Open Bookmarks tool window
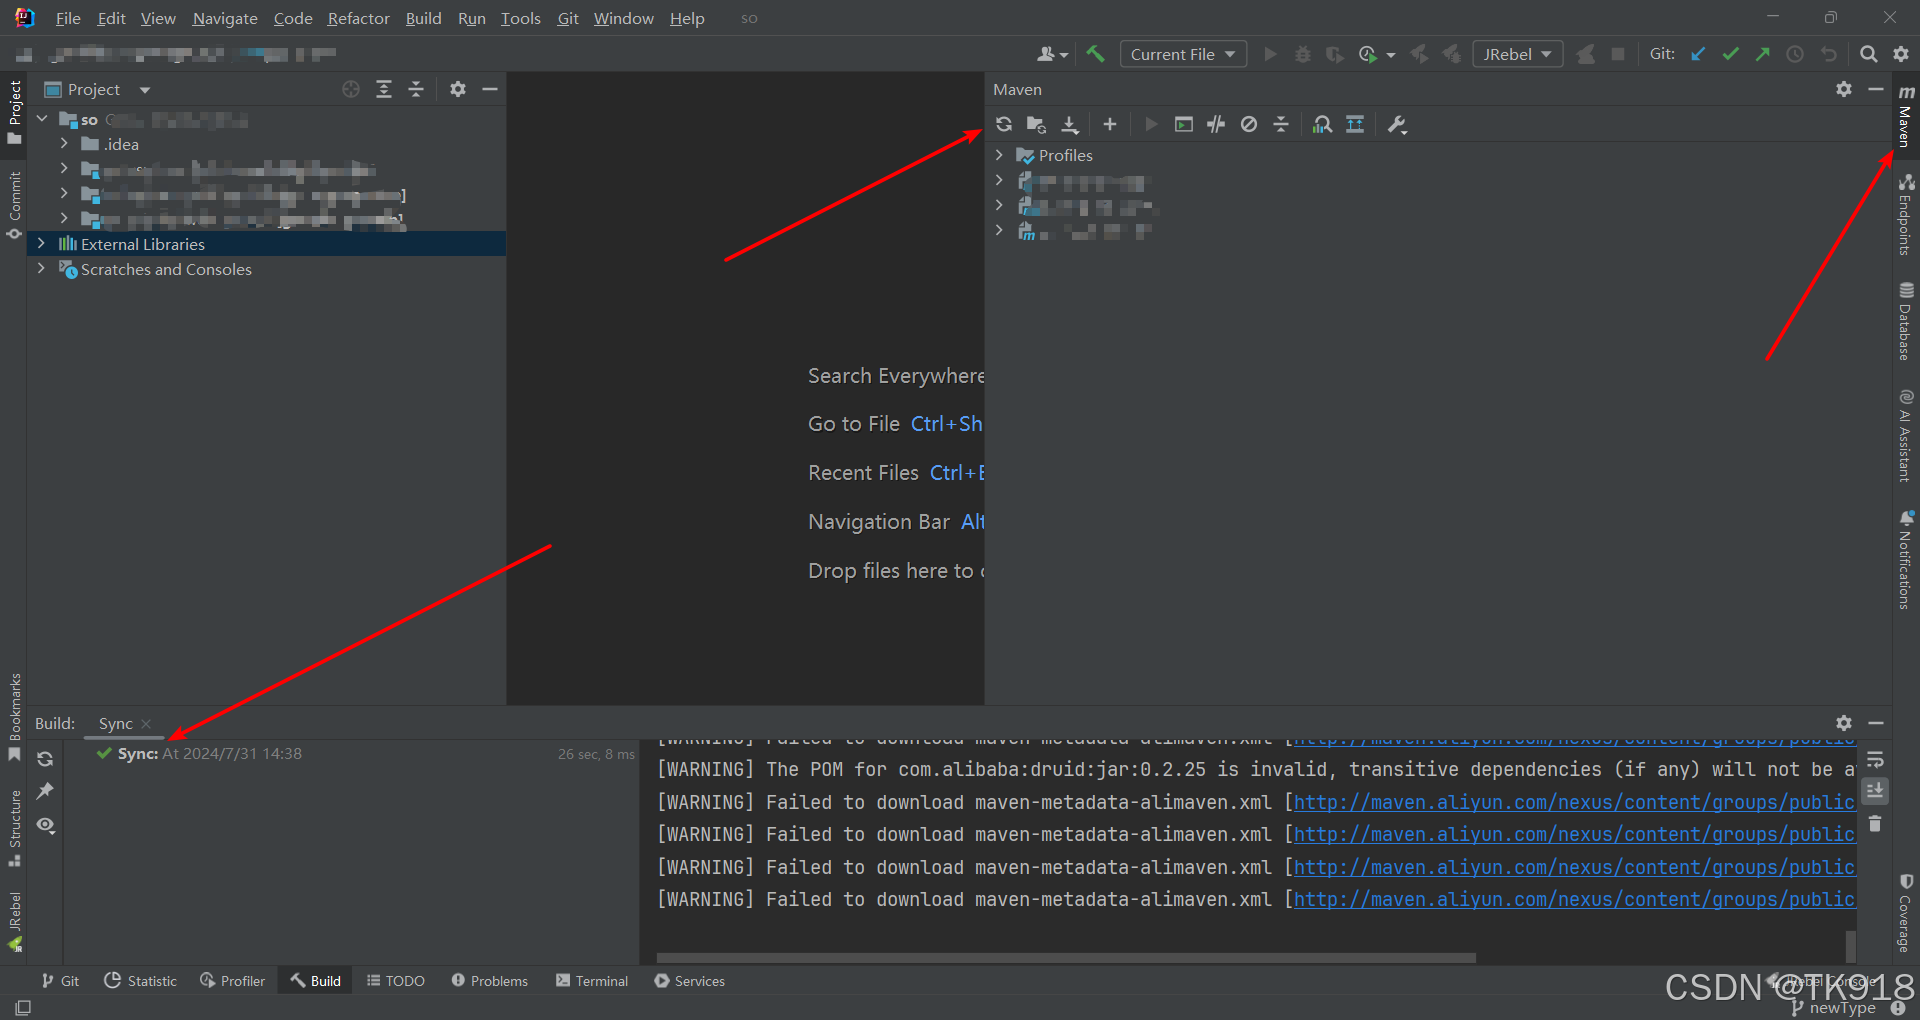1920x1020 pixels. point(14,716)
